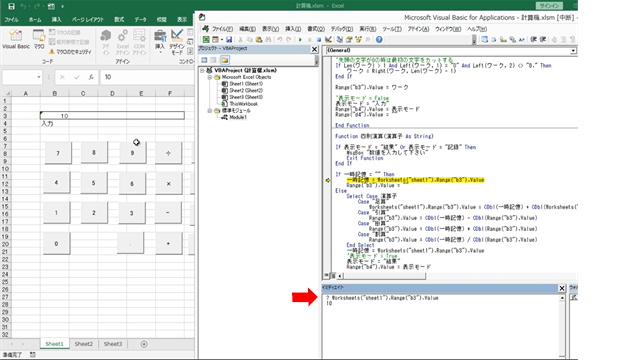This screenshot has height=360, width=640.
Task: Toggle folders icon in Project panel
Action: [224, 60]
